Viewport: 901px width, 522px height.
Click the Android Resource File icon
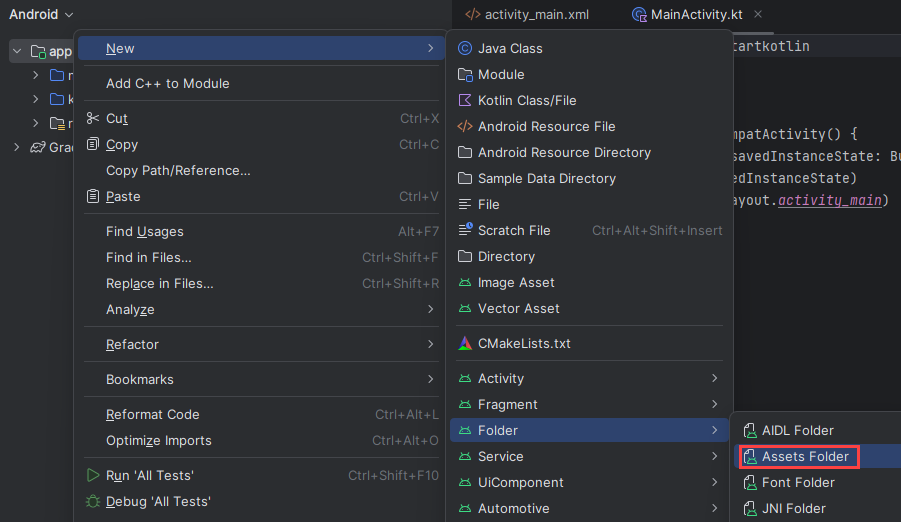[x=465, y=126]
